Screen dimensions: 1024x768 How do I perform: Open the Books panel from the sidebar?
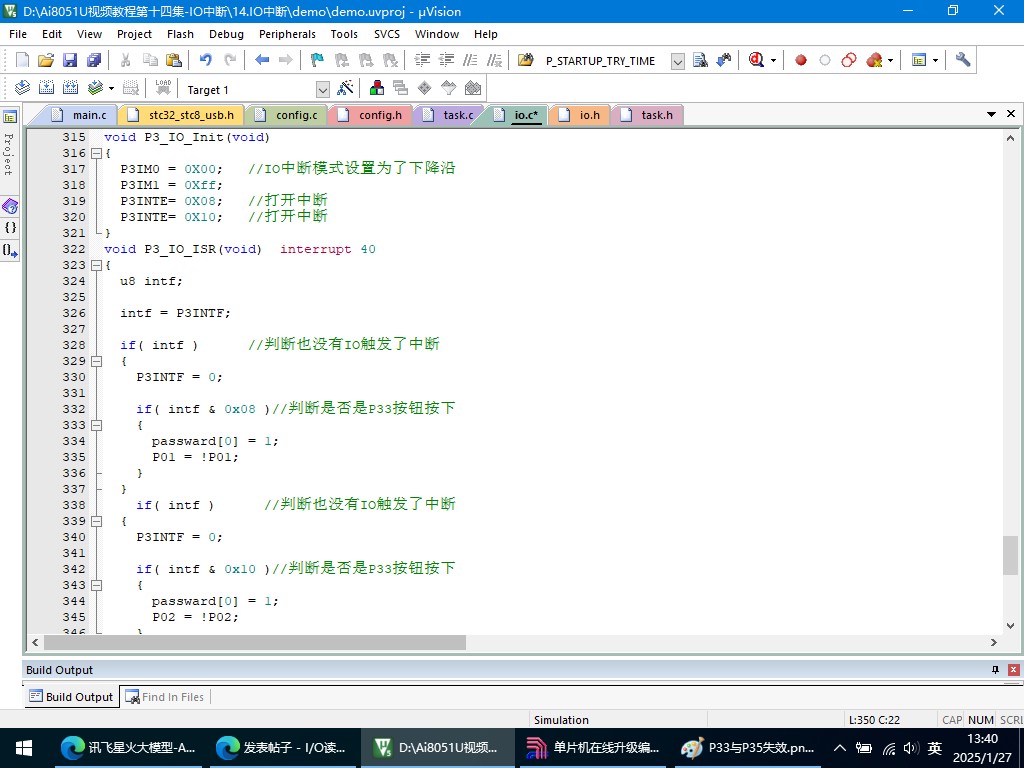click(x=10, y=207)
